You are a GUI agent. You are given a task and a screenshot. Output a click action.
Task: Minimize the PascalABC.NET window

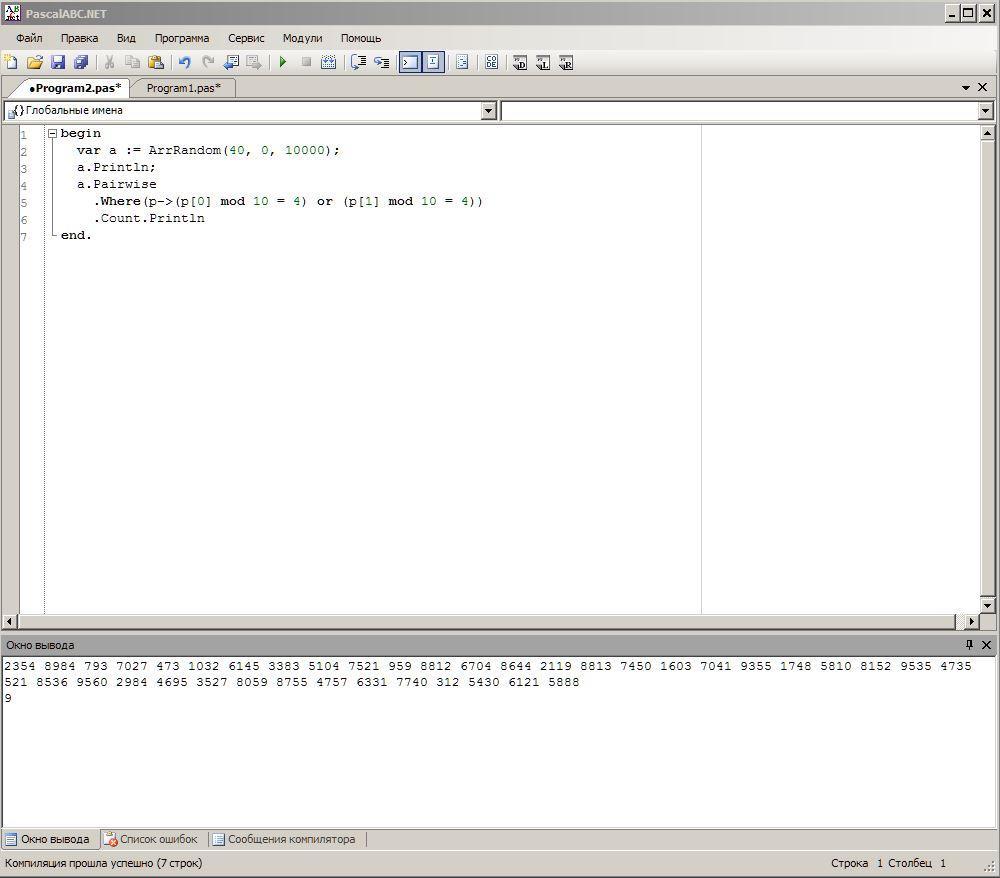pyautogui.click(x=952, y=13)
